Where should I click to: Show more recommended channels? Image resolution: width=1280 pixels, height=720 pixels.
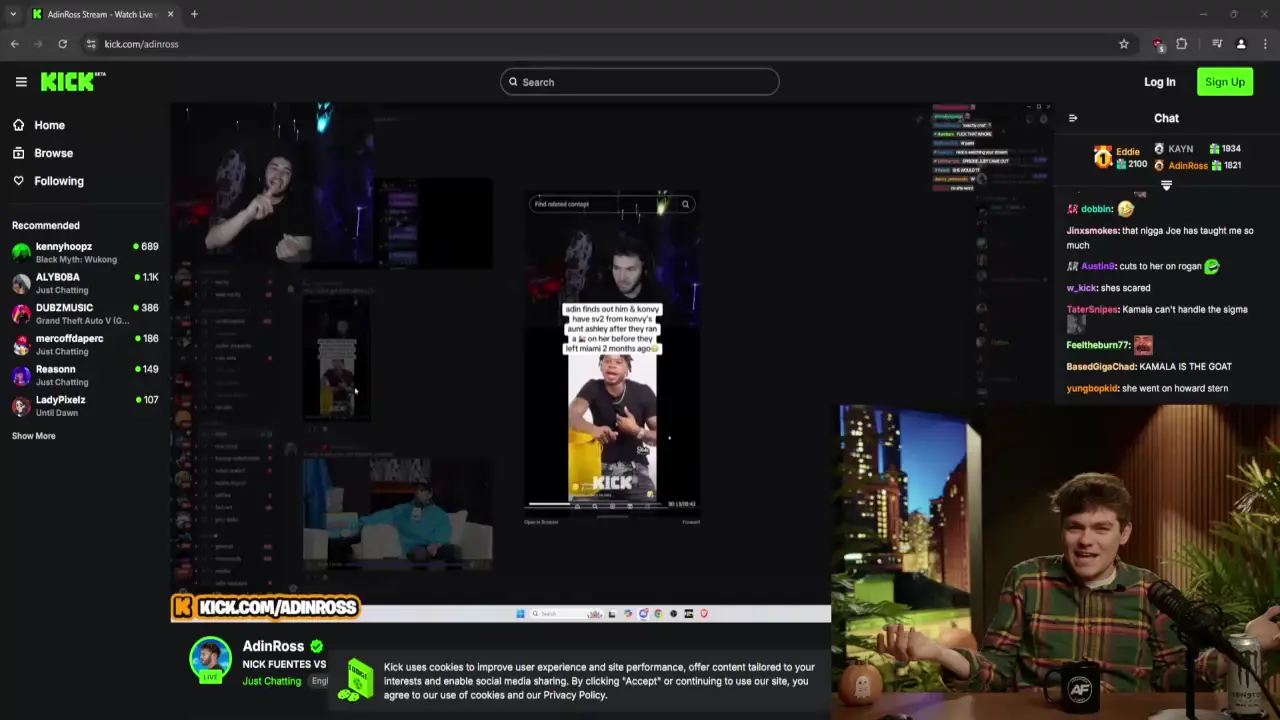point(34,436)
